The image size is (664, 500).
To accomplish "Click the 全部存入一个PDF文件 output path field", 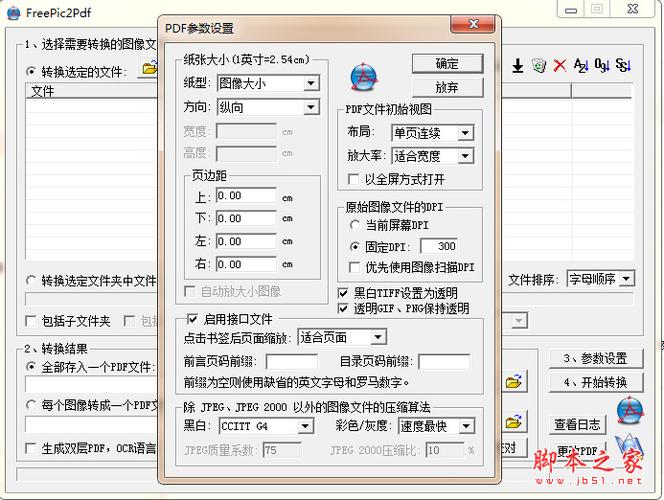I will (91, 384).
